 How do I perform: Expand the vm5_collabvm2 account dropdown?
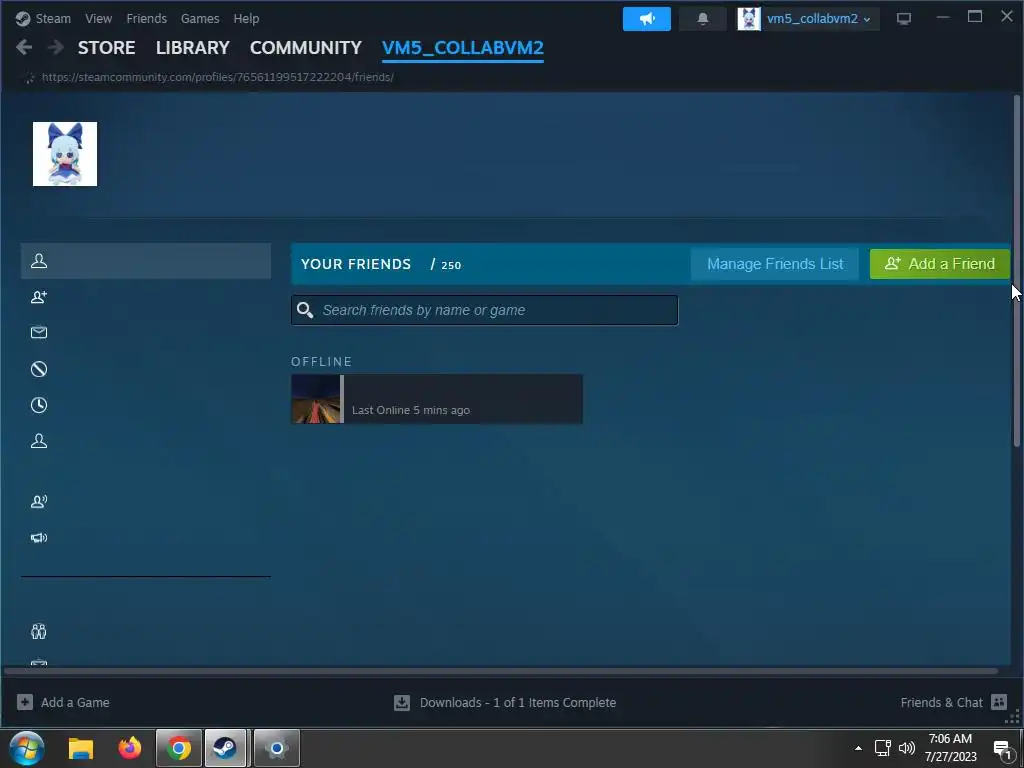807,19
